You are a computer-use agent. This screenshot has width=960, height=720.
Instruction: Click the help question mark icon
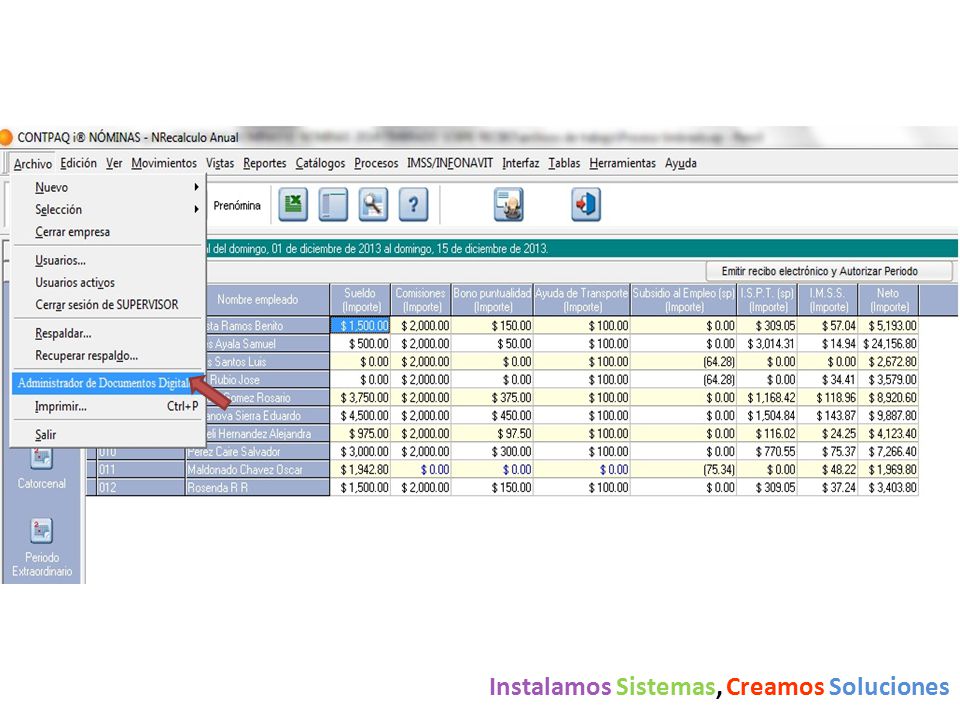point(414,204)
